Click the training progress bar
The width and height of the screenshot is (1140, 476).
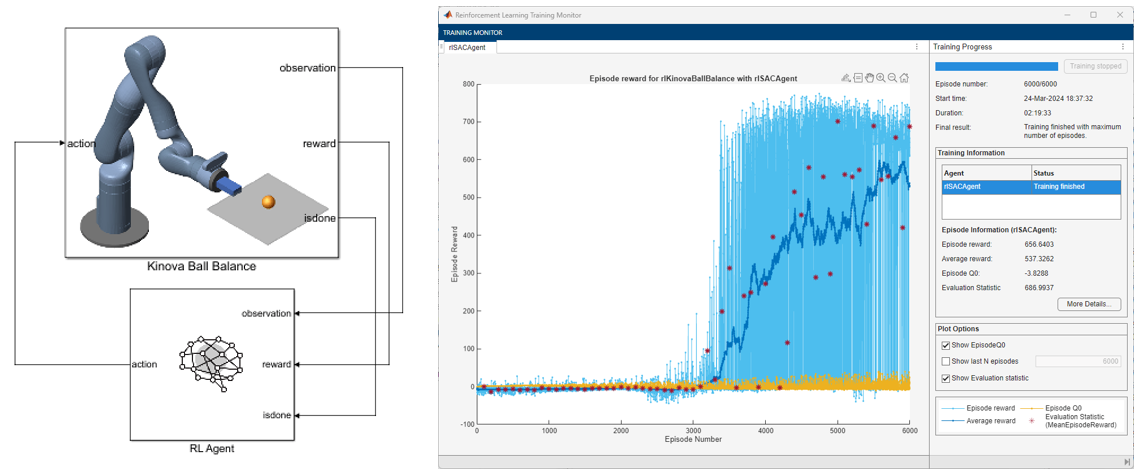tap(995, 66)
